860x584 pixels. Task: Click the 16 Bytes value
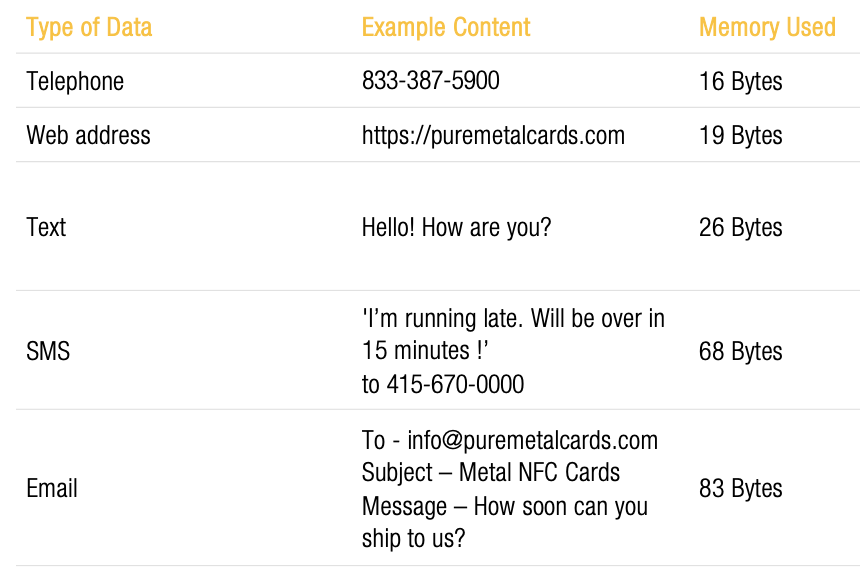click(x=740, y=82)
